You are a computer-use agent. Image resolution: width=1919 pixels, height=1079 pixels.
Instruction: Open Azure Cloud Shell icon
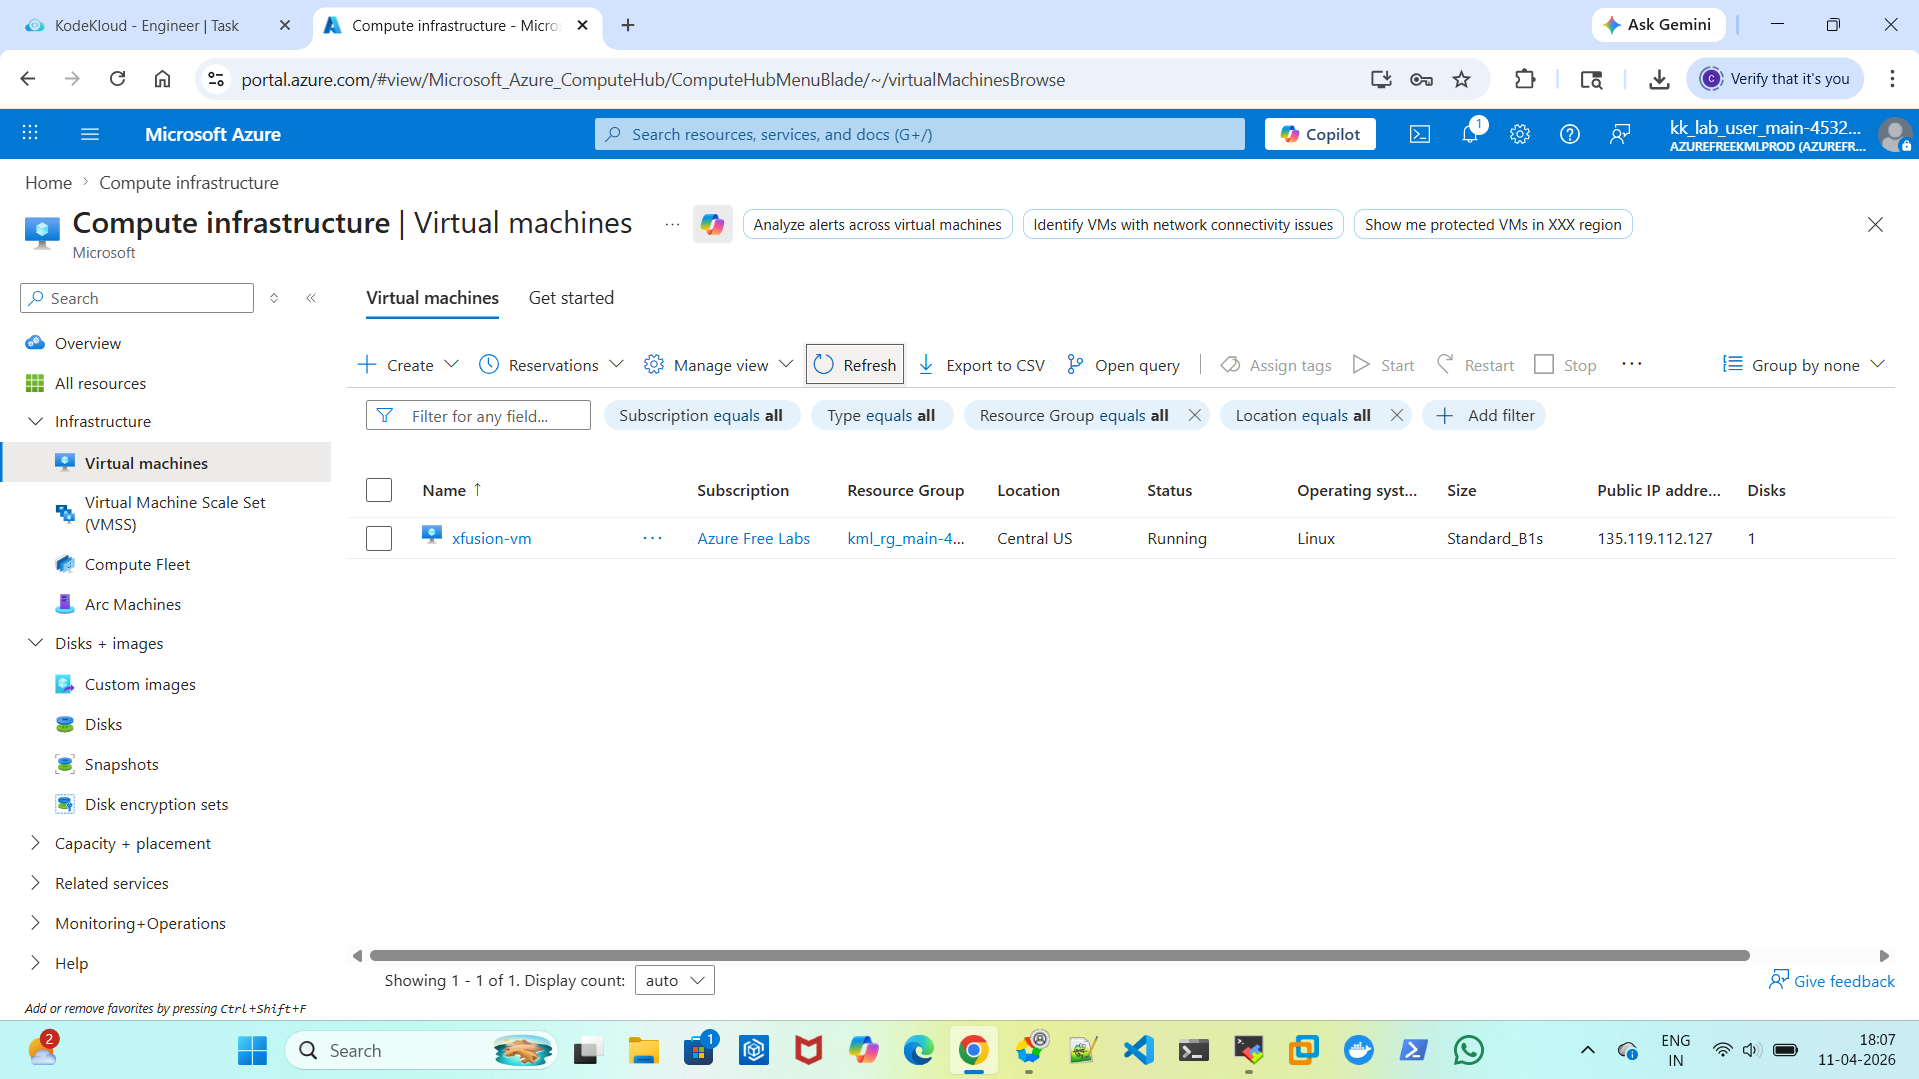tap(1420, 134)
